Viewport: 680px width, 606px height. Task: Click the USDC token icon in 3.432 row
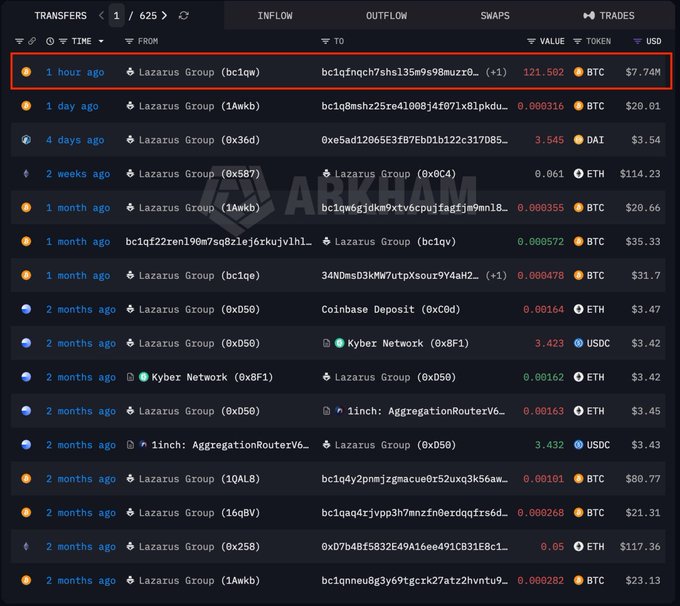click(579, 445)
